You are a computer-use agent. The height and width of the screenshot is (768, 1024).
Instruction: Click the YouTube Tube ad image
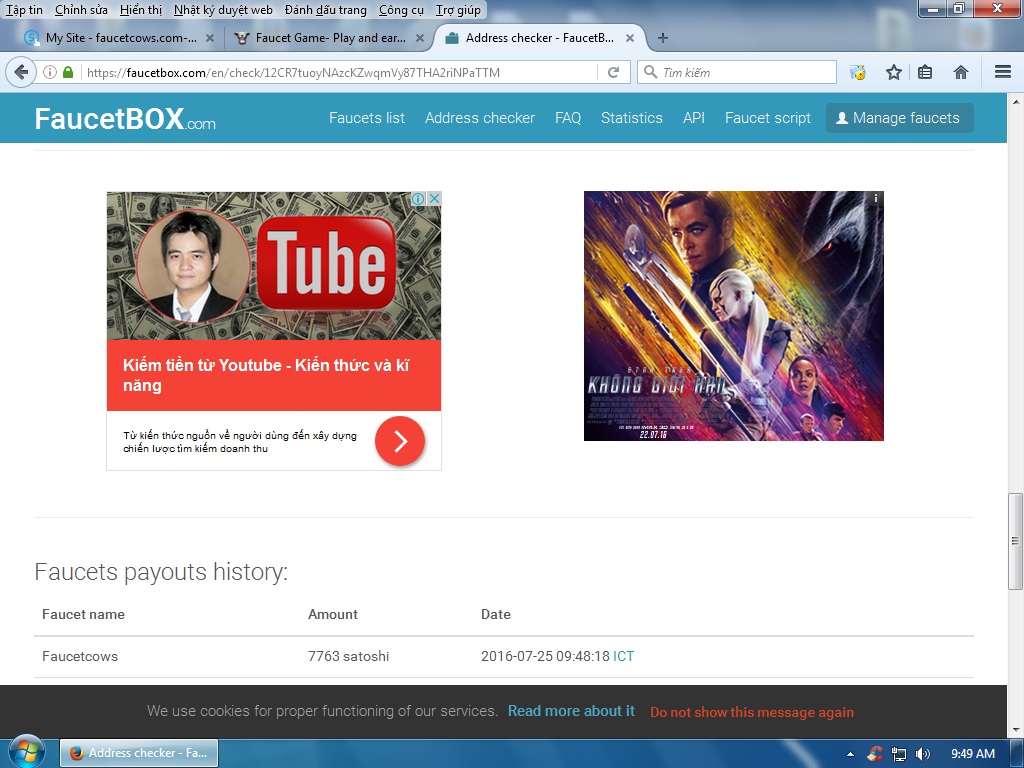point(274,266)
